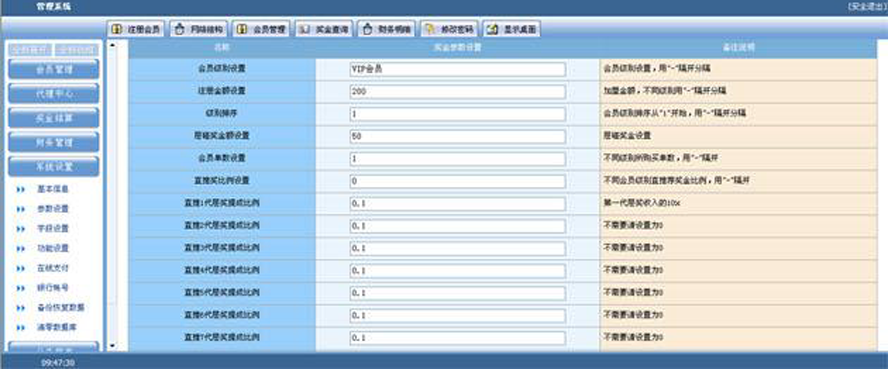
Task: Click the note starting 会员级别排序从
Action: point(674,113)
